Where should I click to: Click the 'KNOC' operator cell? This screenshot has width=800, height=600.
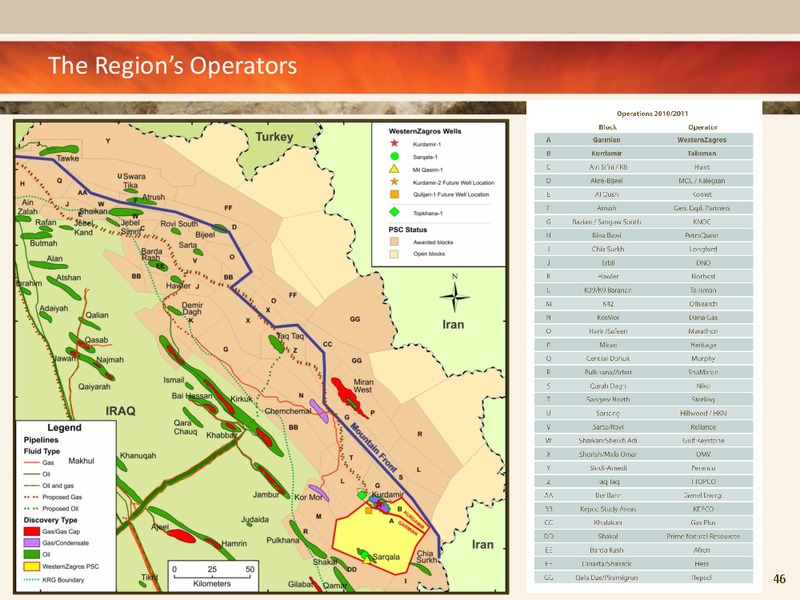pos(702,222)
